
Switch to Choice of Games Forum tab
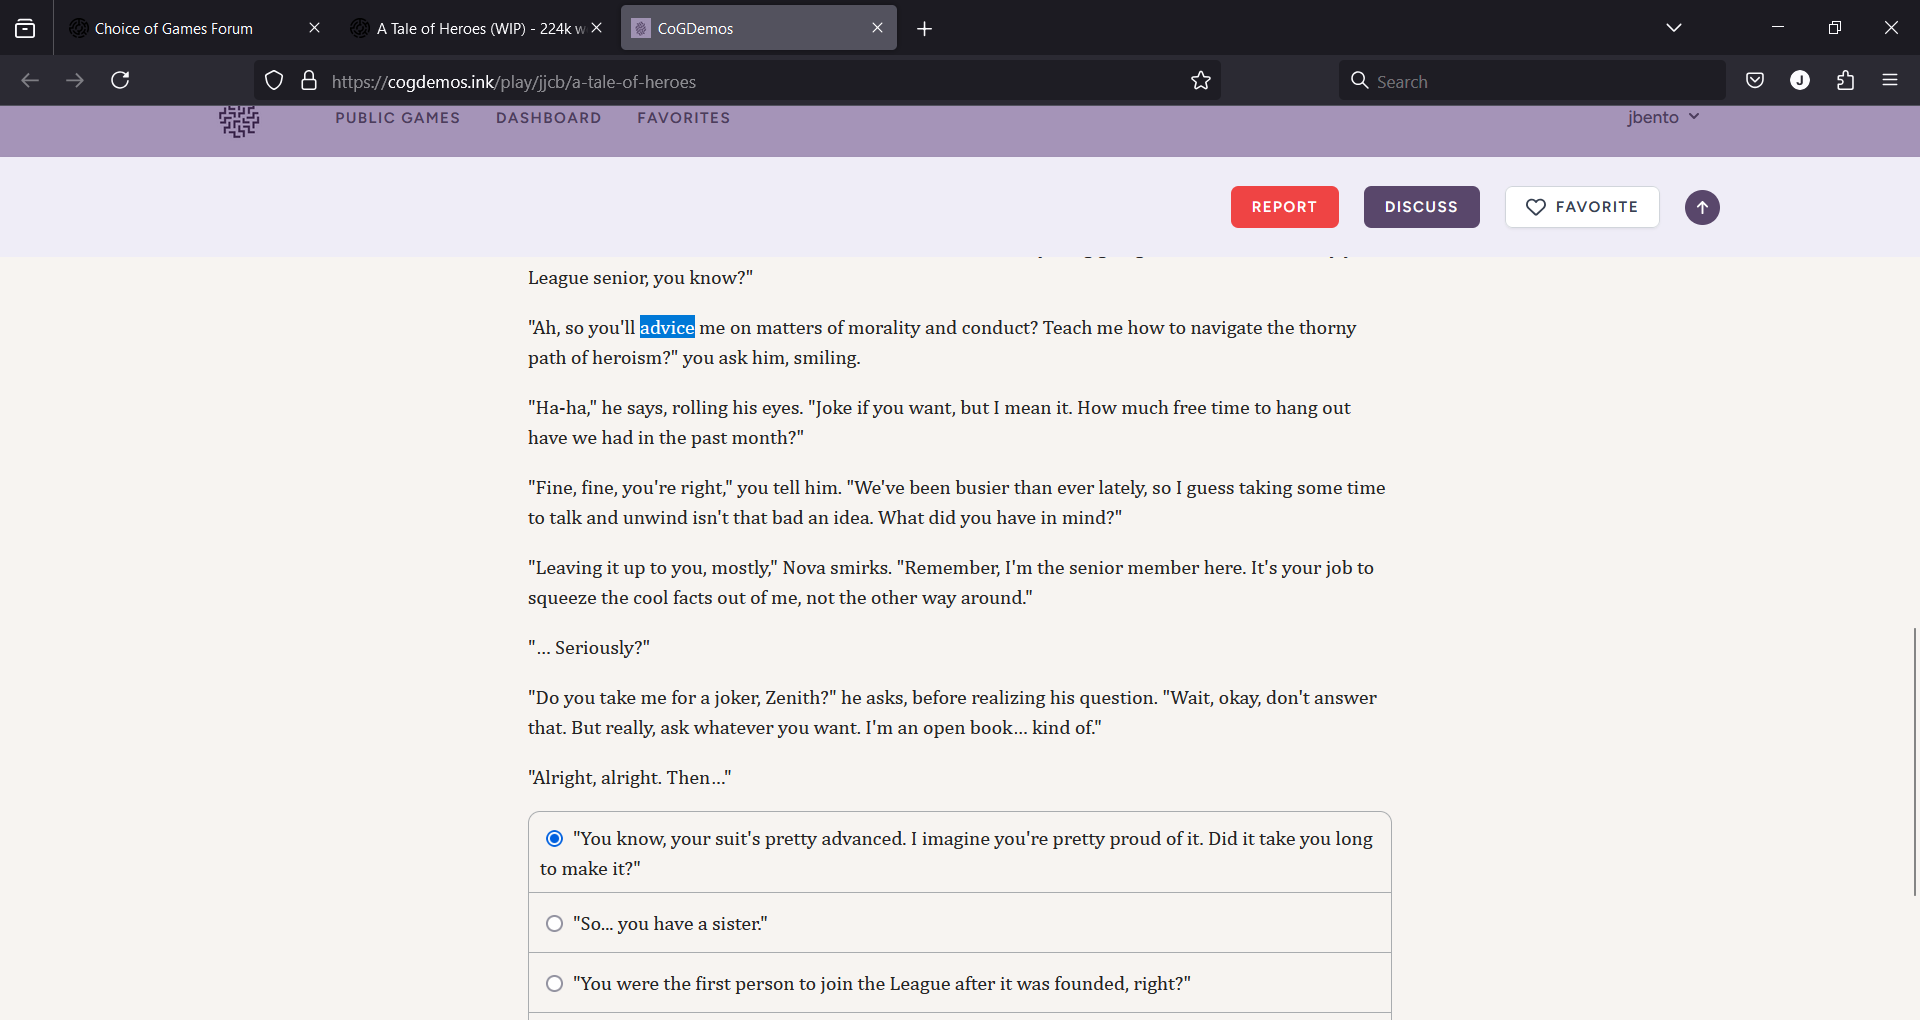190,28
